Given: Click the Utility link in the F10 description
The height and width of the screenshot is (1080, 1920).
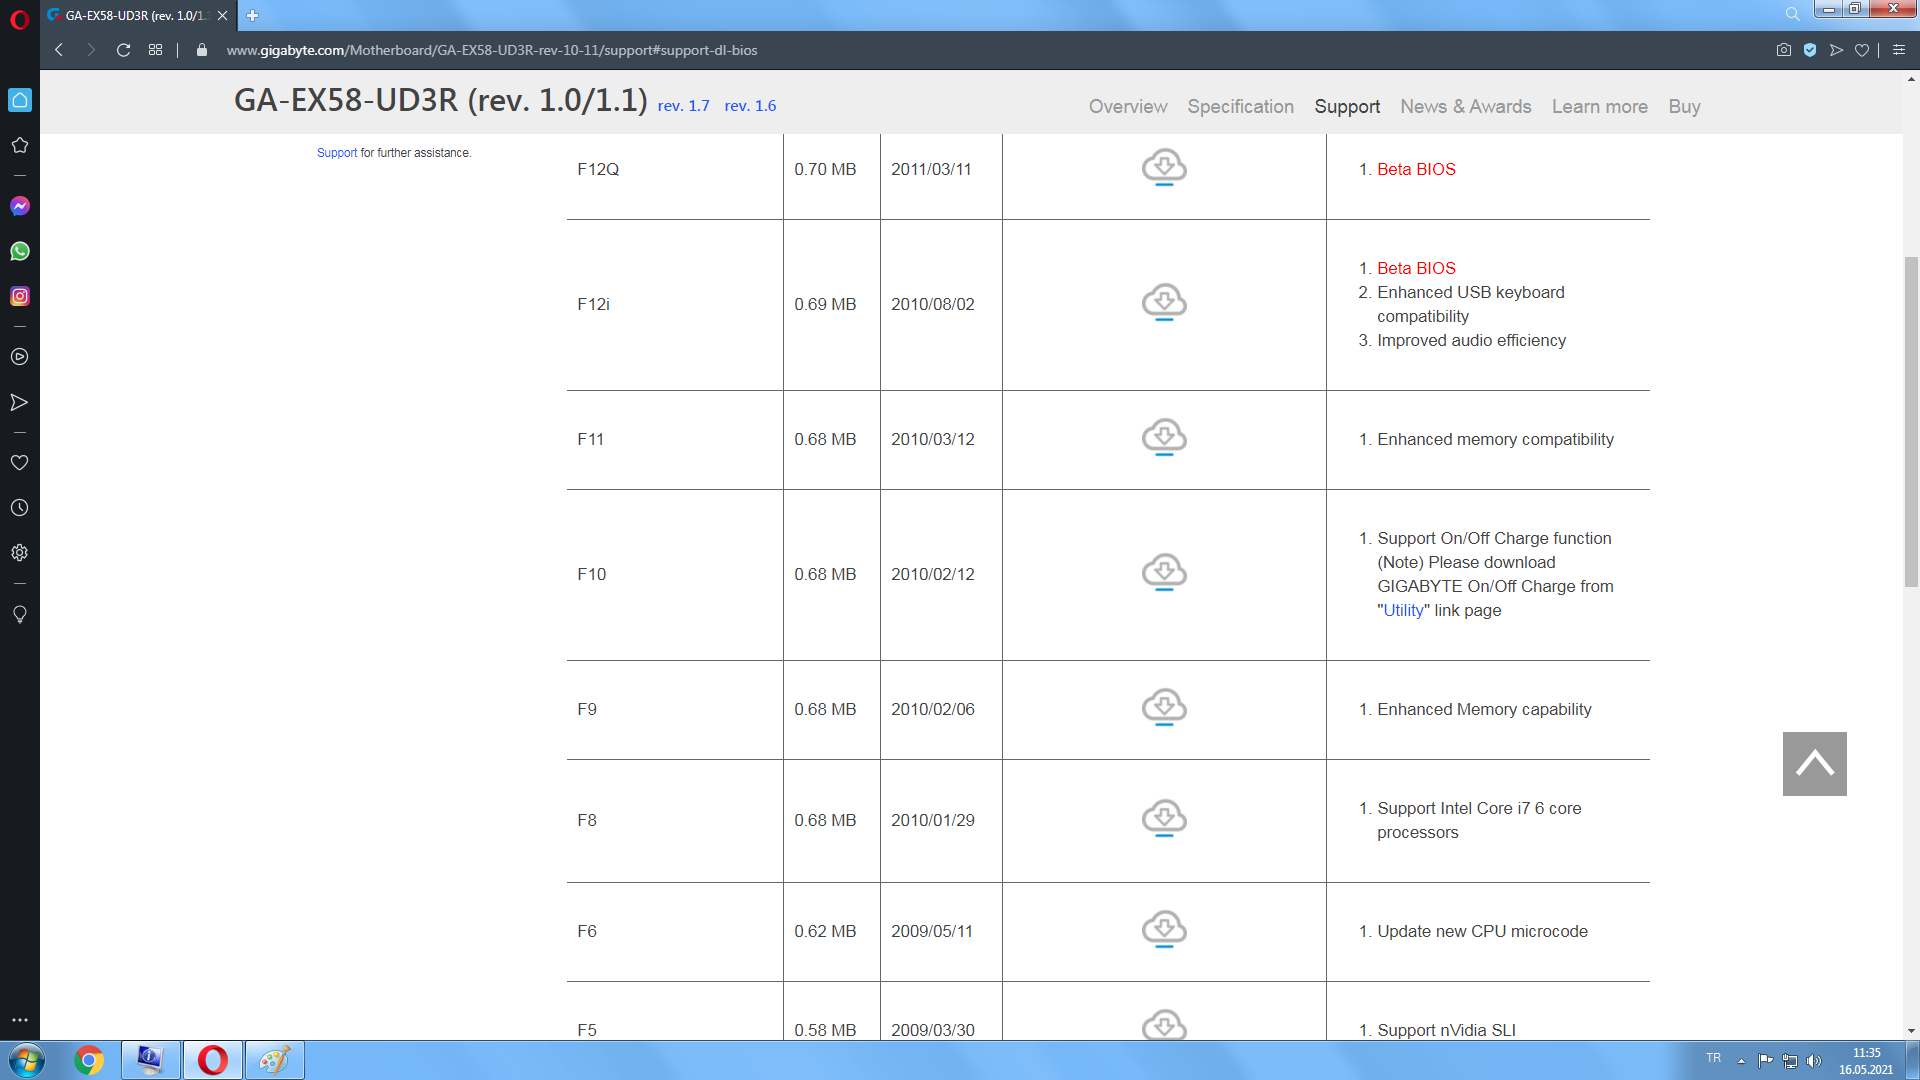Looking at the screenshot, I should point(1403,610).
